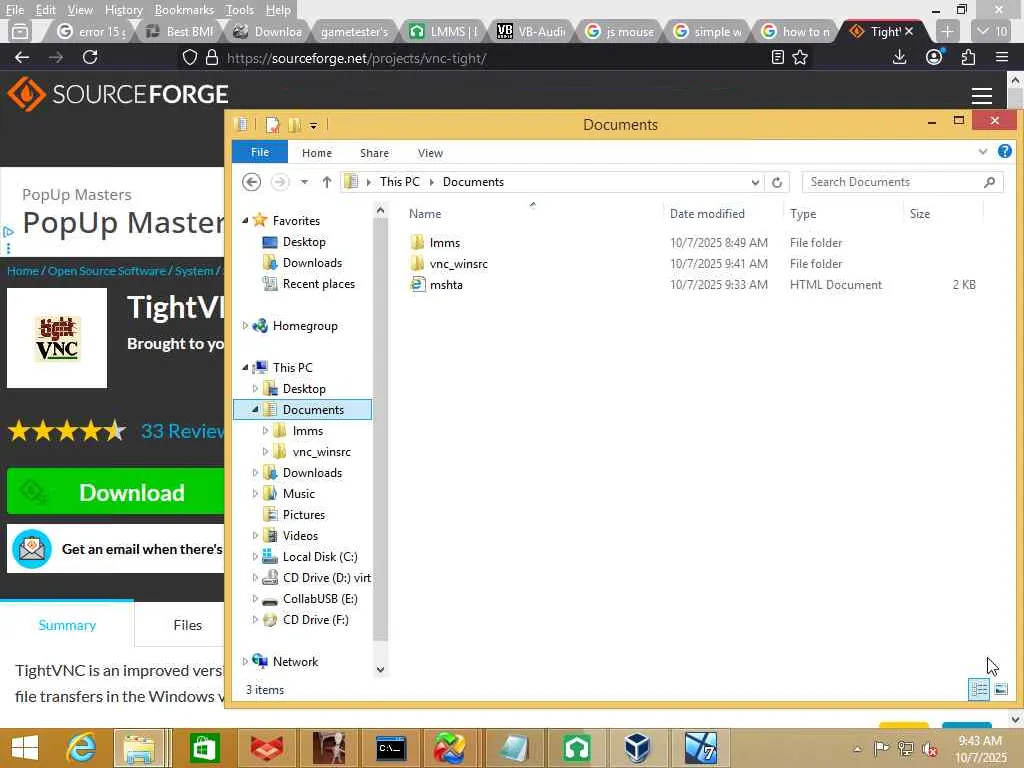Sort files by Name column header

pos(425,214)
